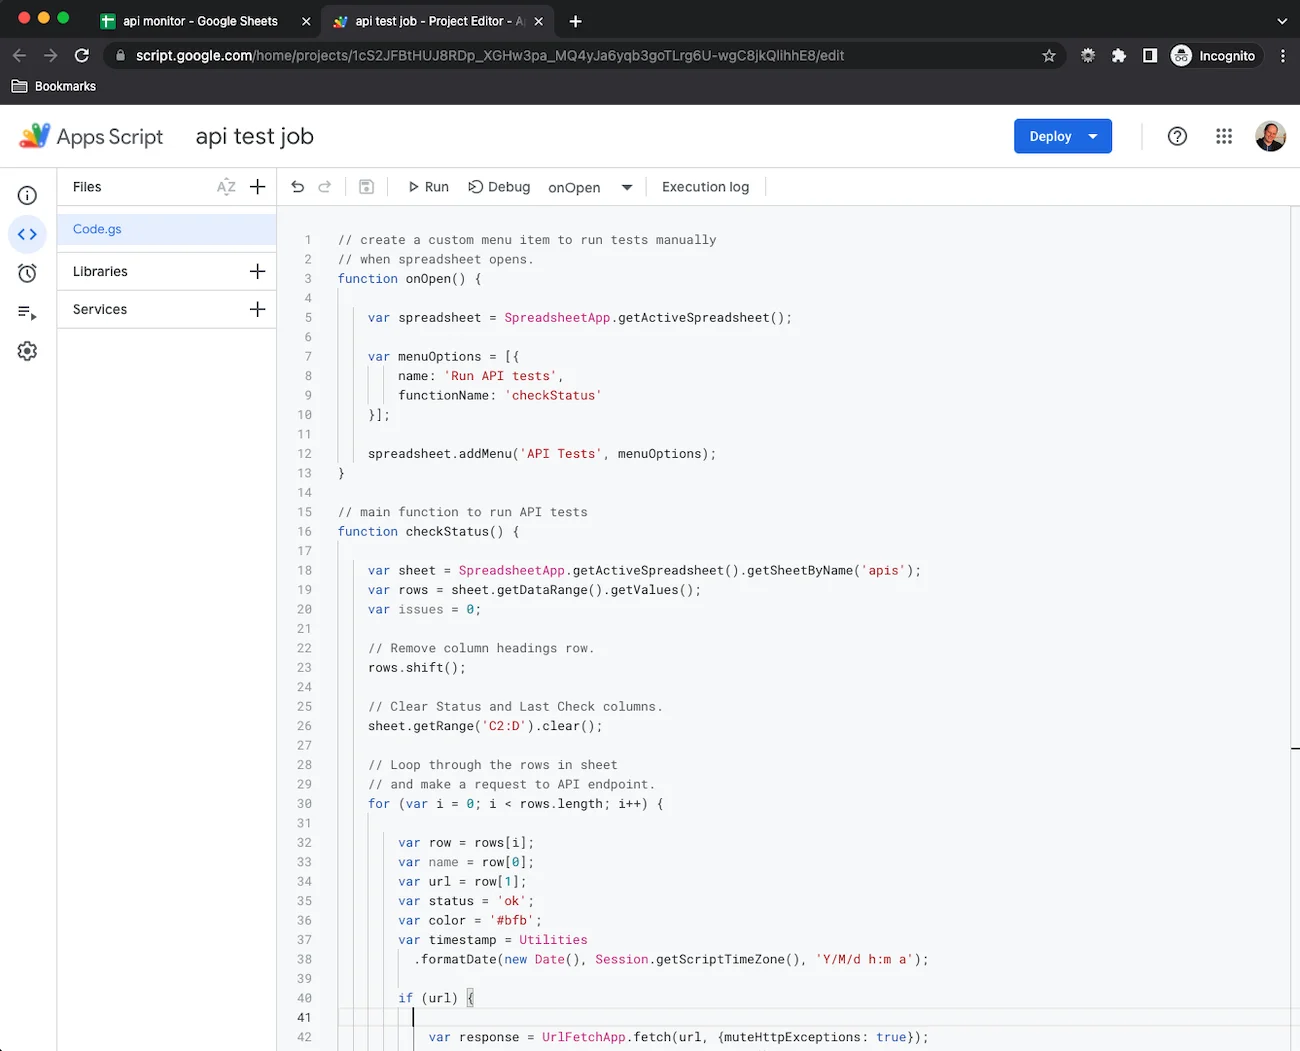
Task: Click the Files section heading
Action: pos(87,187)
